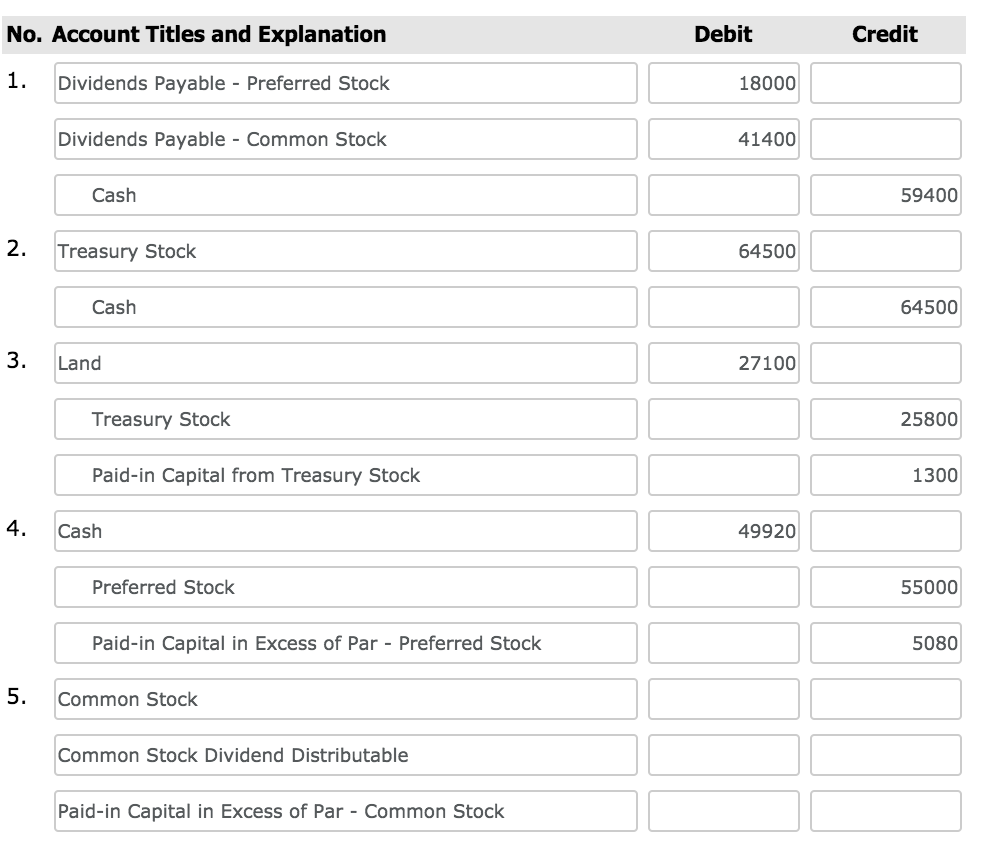Focus the credit field showing 55000
984x844 pixels.
[885, 588]
